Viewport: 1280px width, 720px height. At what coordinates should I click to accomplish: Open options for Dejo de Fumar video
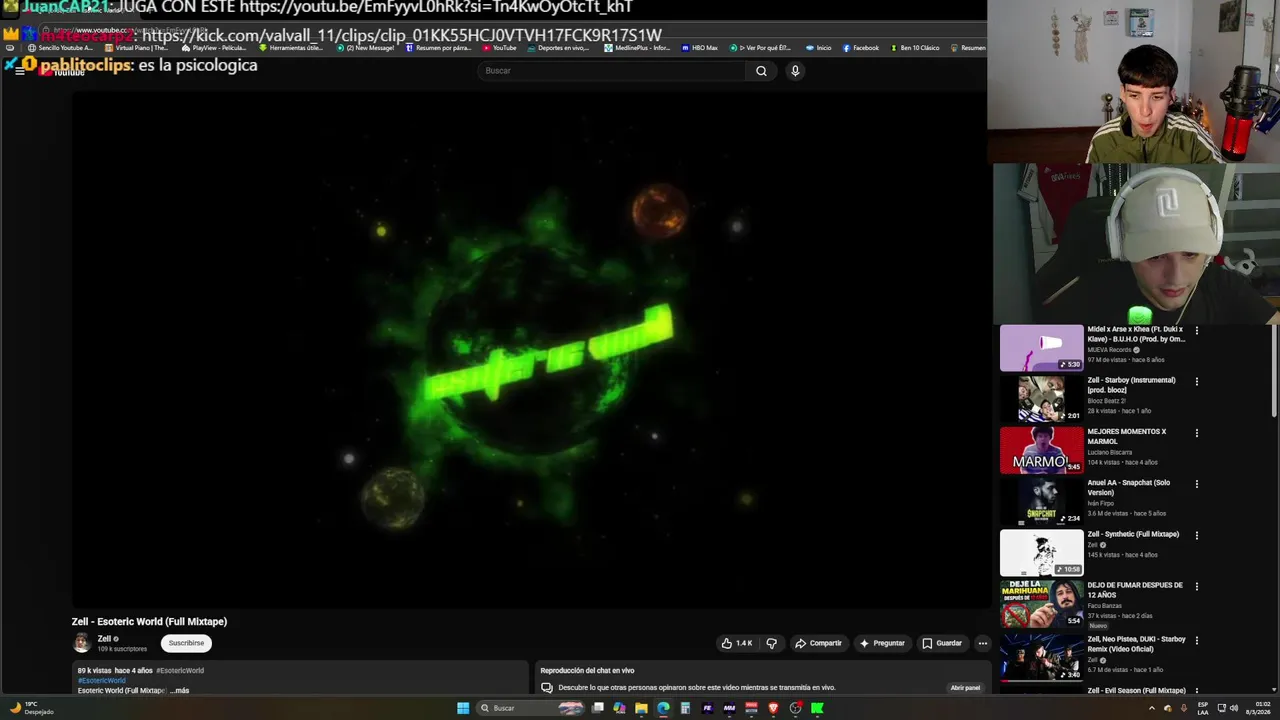(1196, 587)
